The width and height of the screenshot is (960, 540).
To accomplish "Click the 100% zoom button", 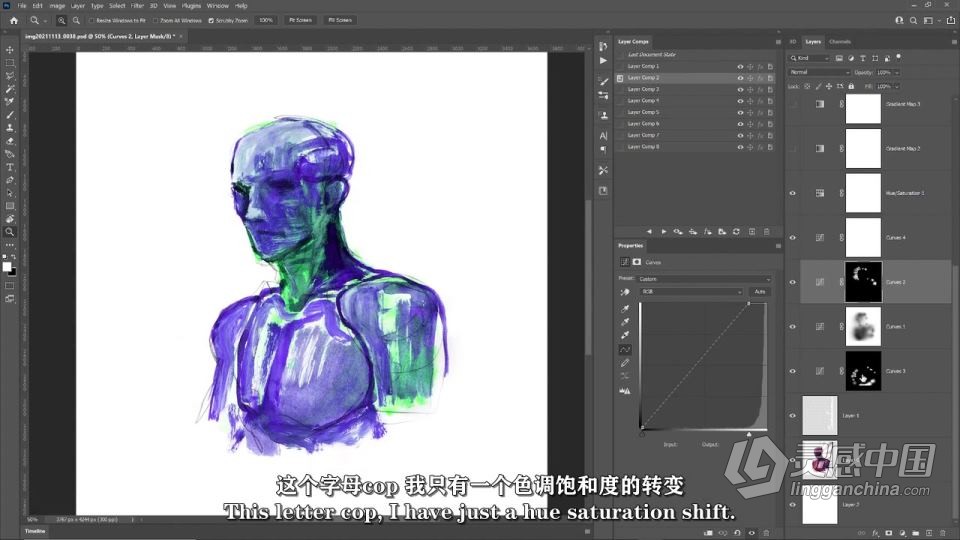I will (x=265, y=20).
